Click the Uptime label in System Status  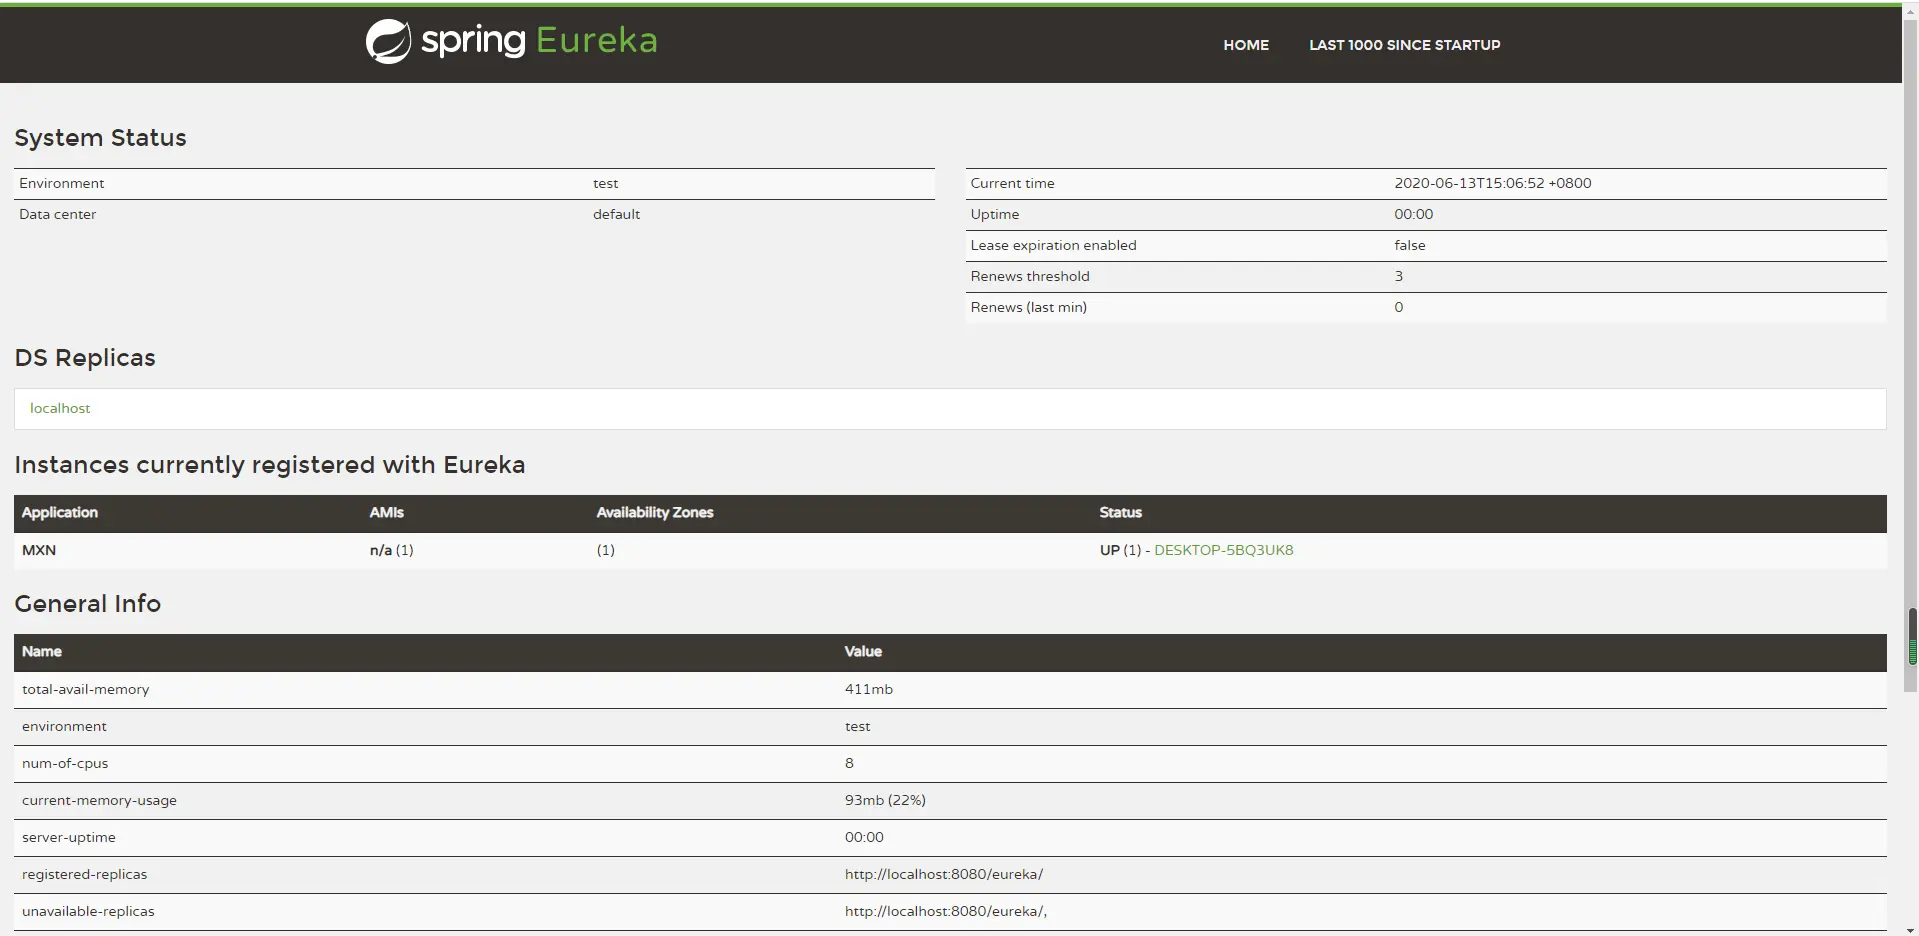[x=995, y=214]
